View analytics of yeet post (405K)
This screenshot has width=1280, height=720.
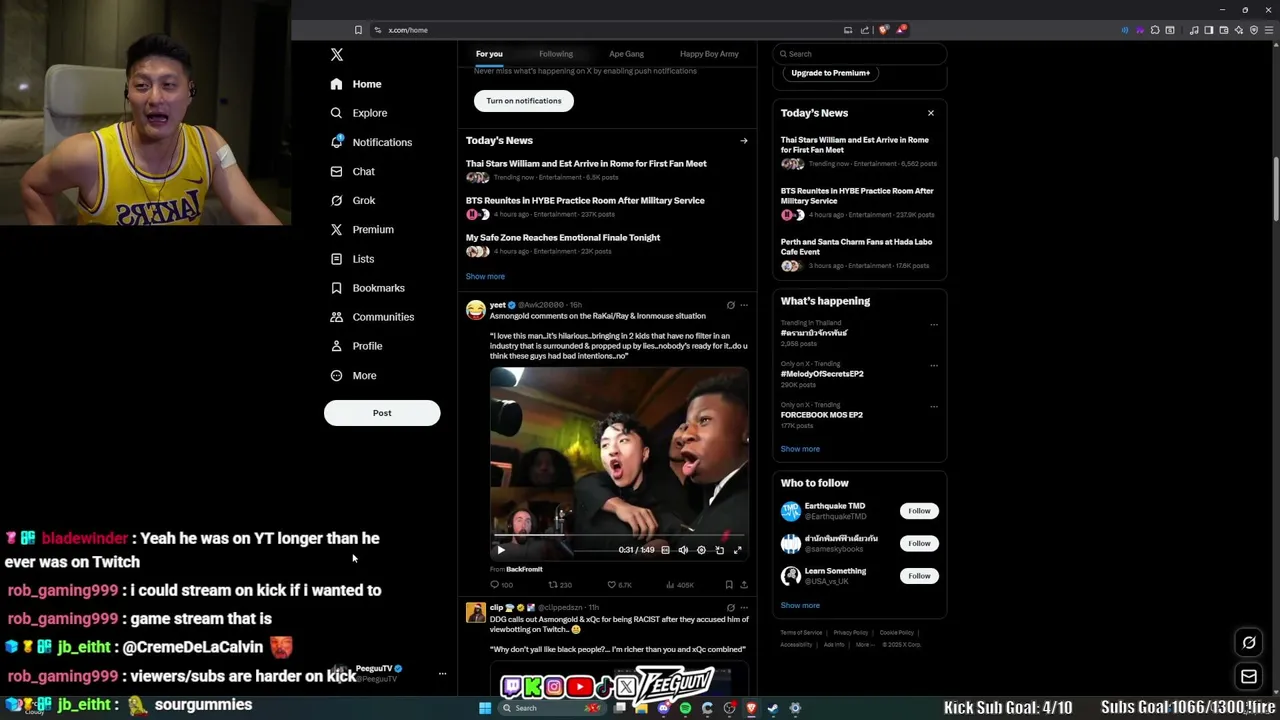(680, 585)
